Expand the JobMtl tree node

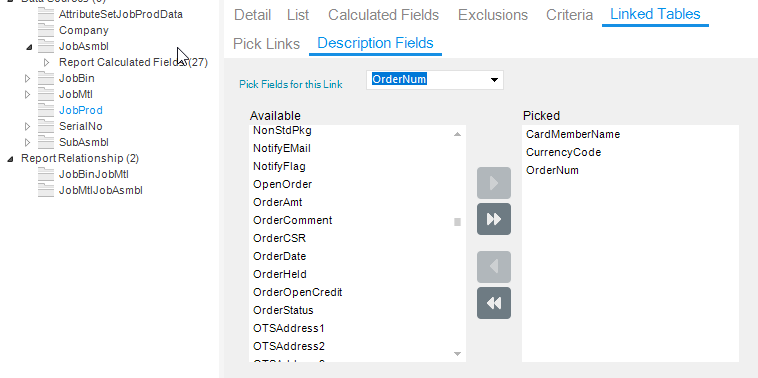(28, 94)
